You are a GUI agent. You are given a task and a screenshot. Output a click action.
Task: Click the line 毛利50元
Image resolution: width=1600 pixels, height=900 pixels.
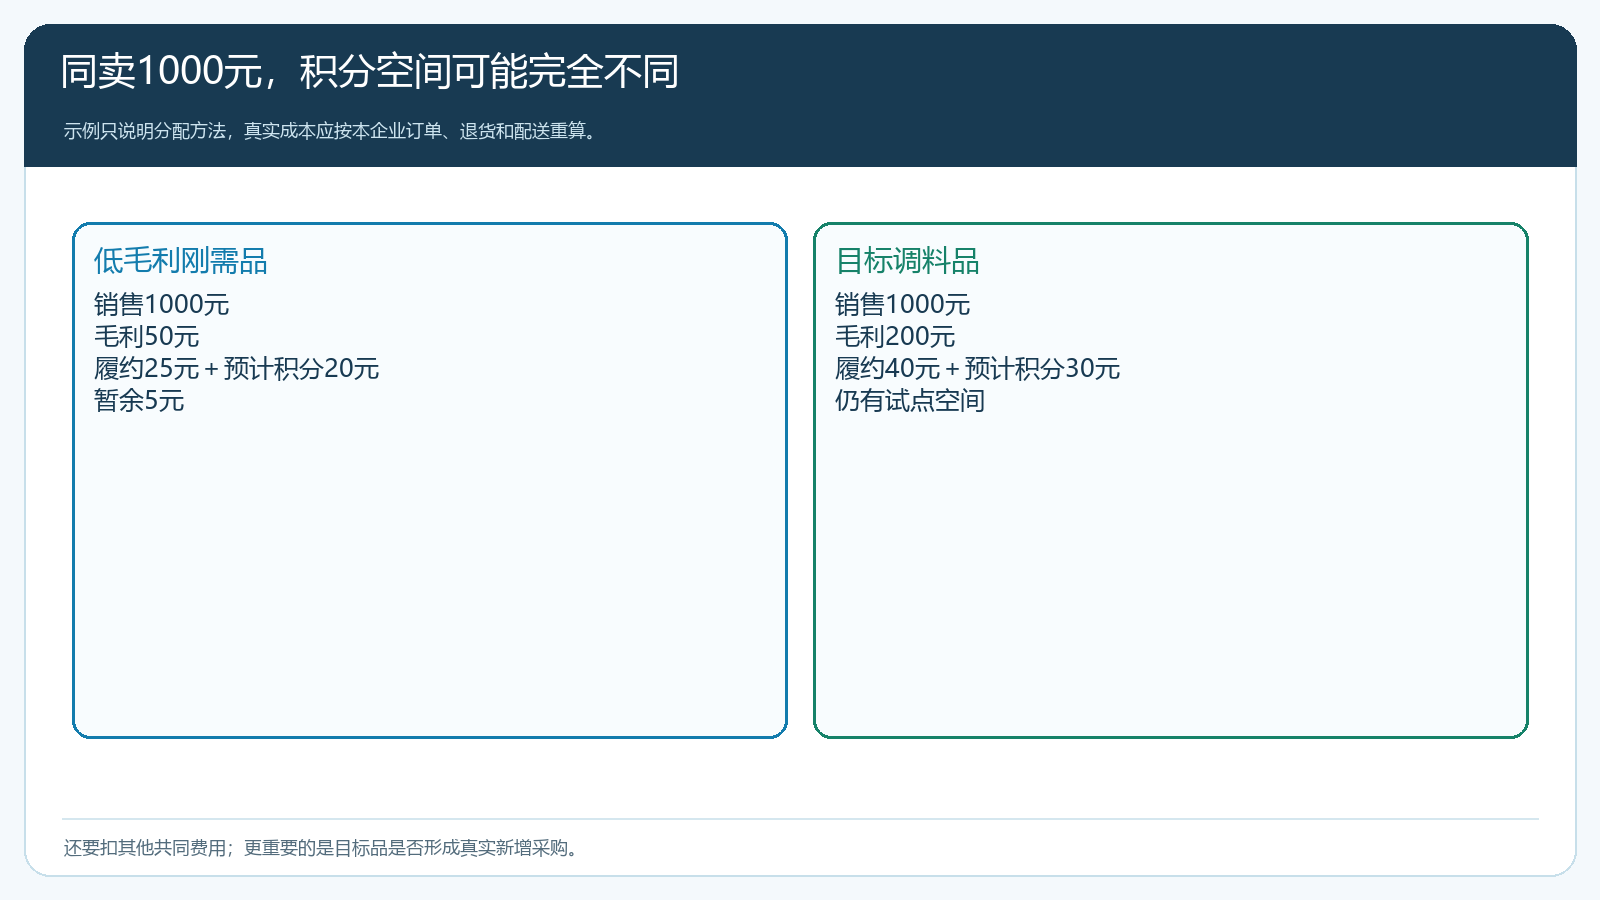147,336
